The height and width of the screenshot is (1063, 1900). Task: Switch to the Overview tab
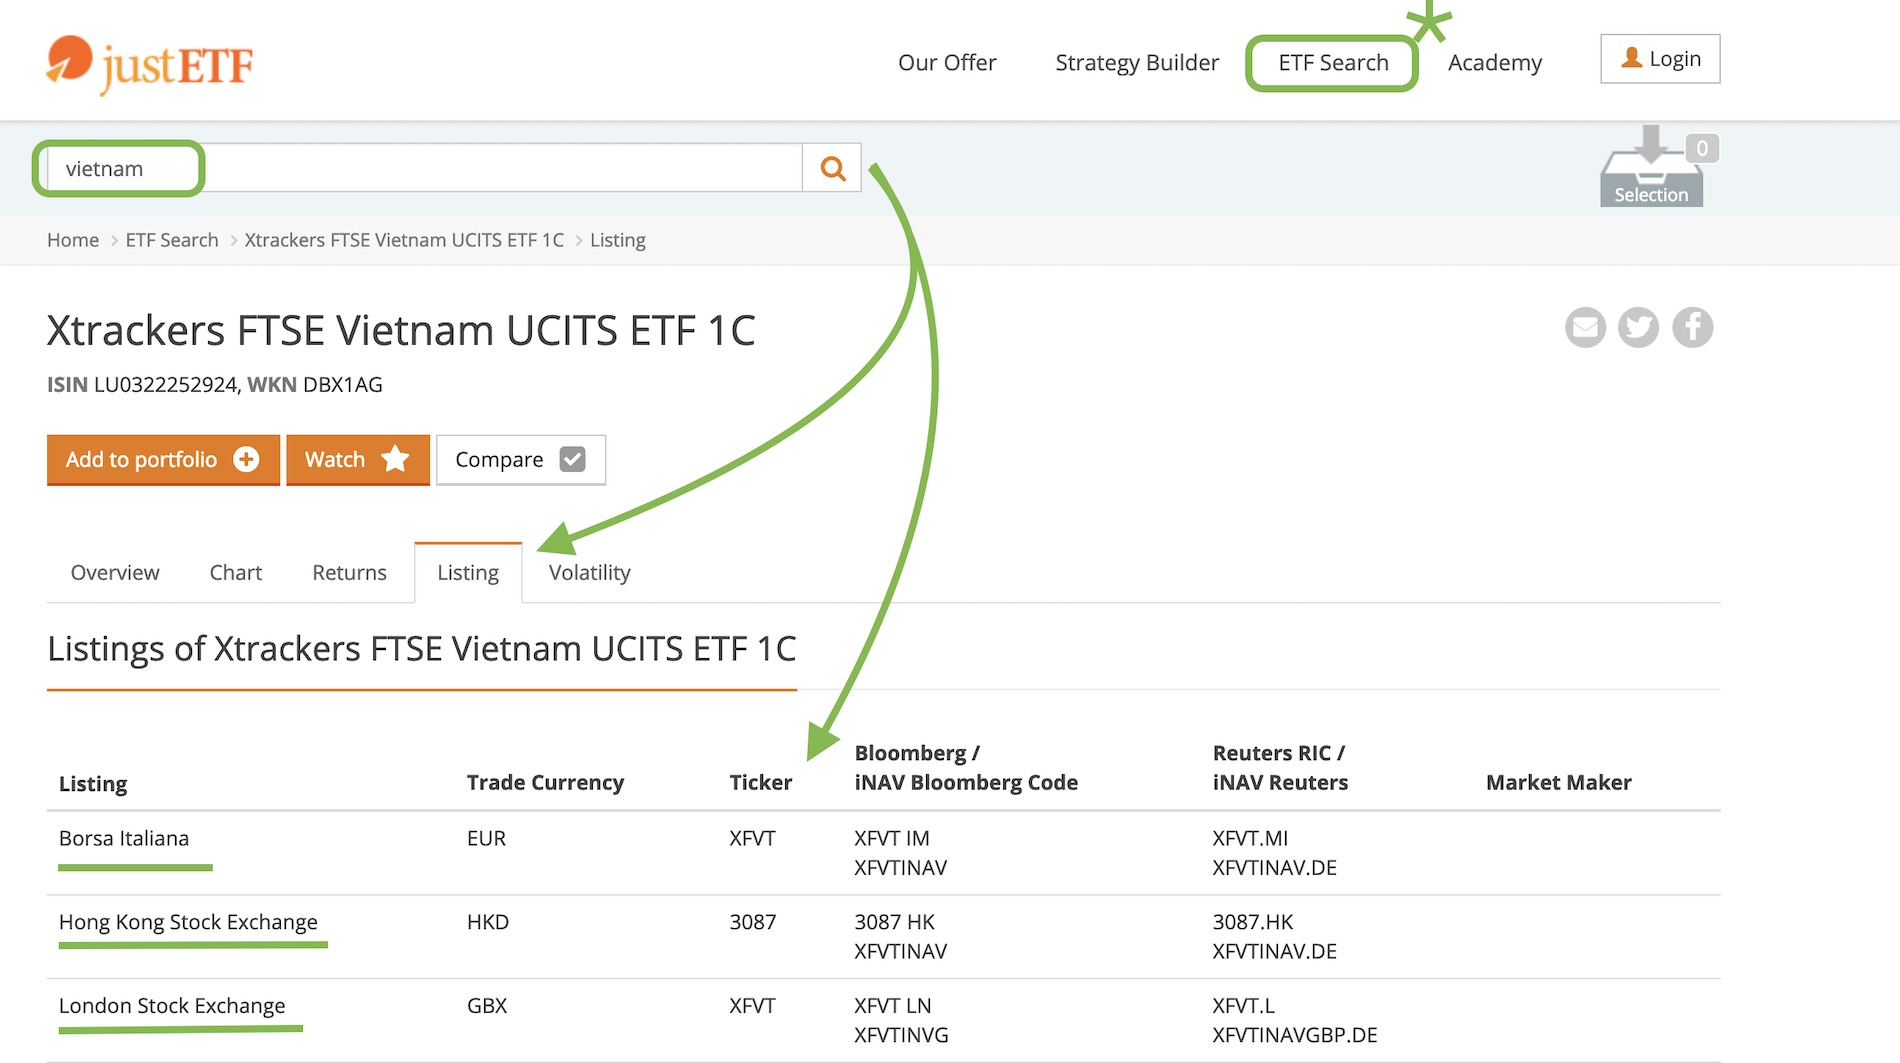[x=115, y=573]
